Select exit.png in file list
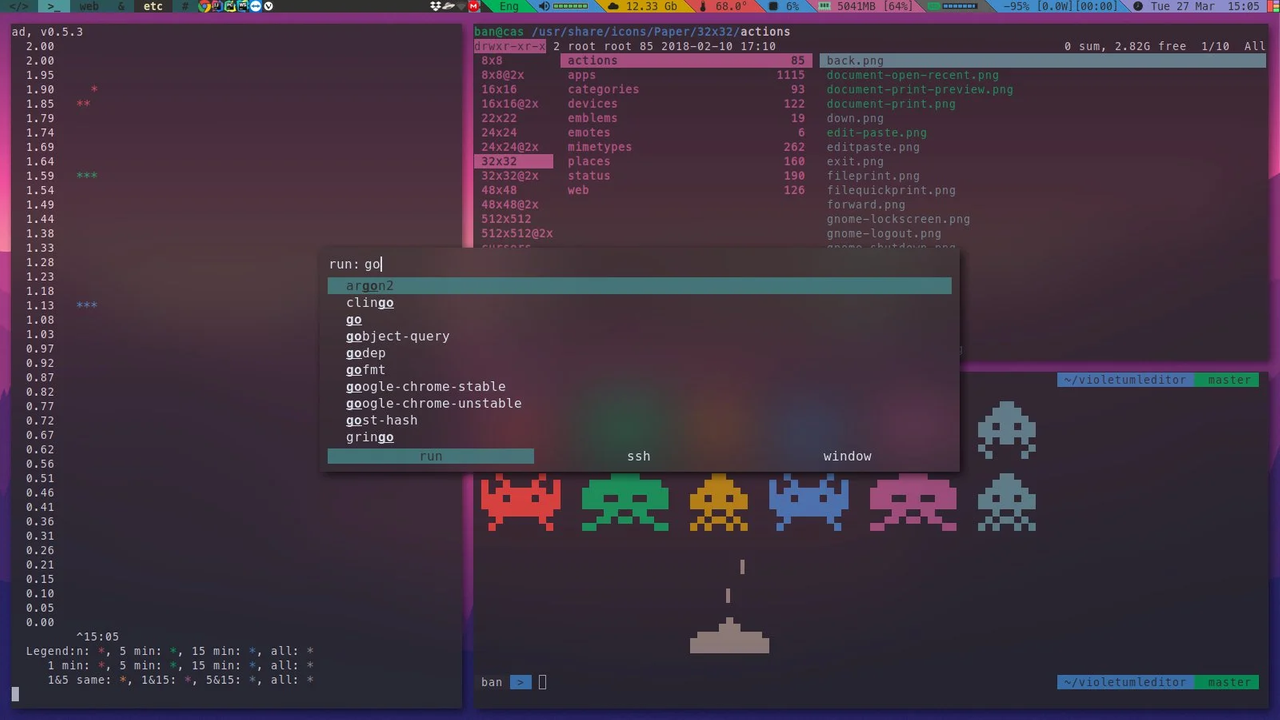This screenshot has height=720, width=1280. pyautogui.click(x=855, y=161)
